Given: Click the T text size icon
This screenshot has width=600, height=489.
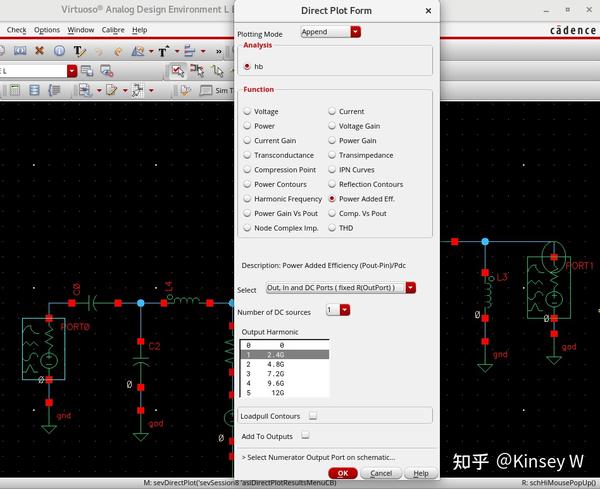Looking at the screenshot, I should (163, 51).
